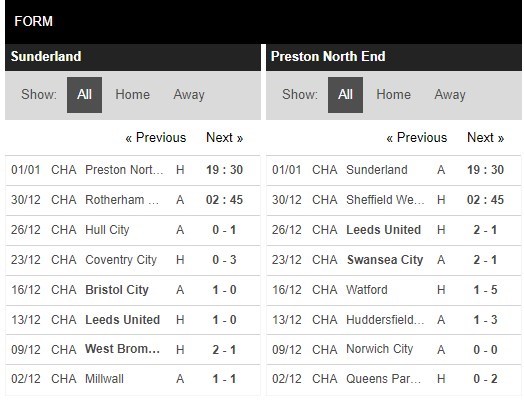Click the Millwall 1-1 result

tap(224, 379)
